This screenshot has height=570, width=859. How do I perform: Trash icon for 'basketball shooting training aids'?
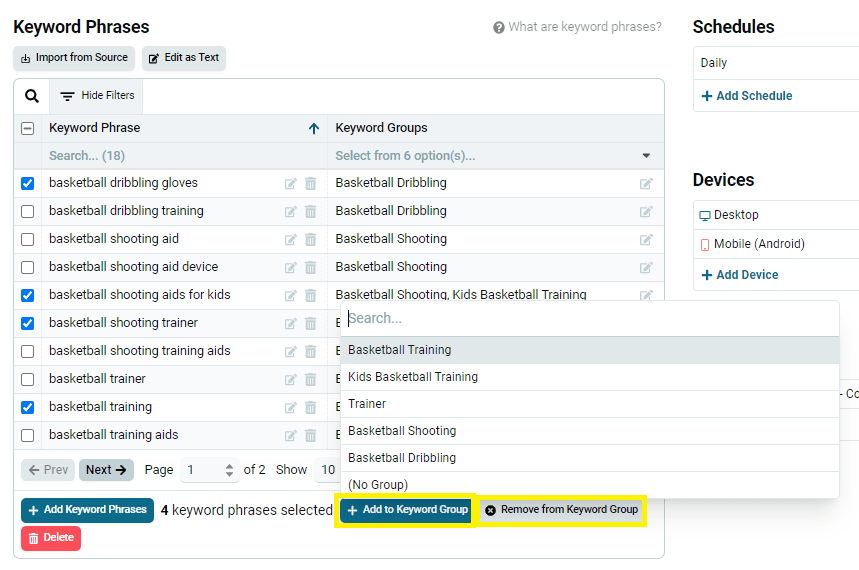coord(311,351)
